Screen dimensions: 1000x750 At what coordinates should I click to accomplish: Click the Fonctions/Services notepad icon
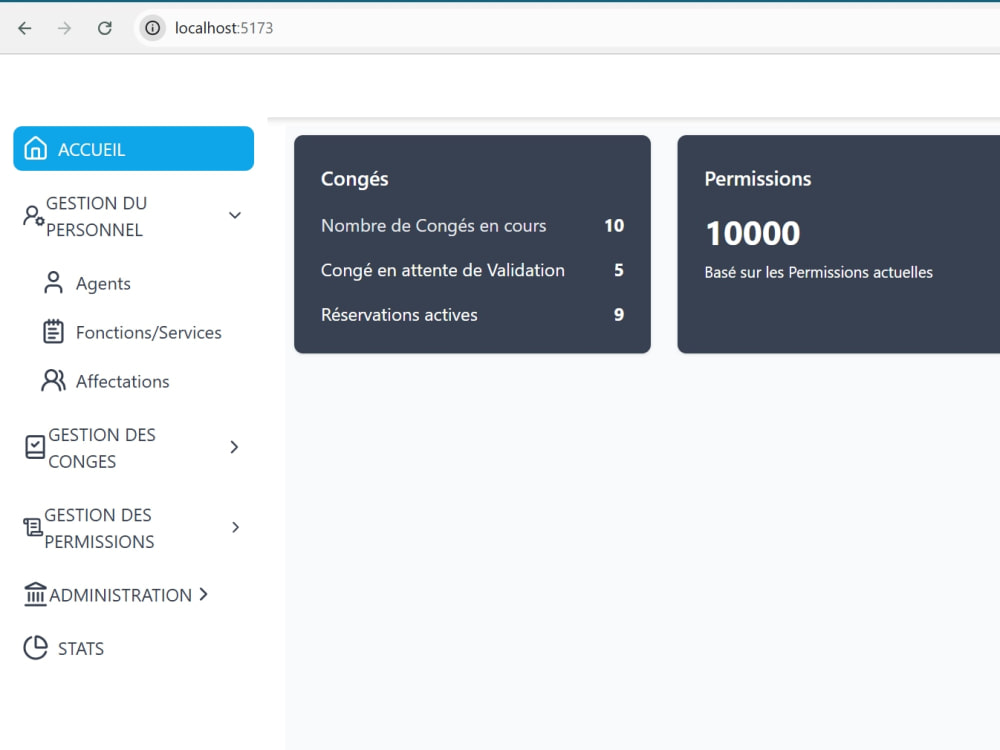pos(54,332)
